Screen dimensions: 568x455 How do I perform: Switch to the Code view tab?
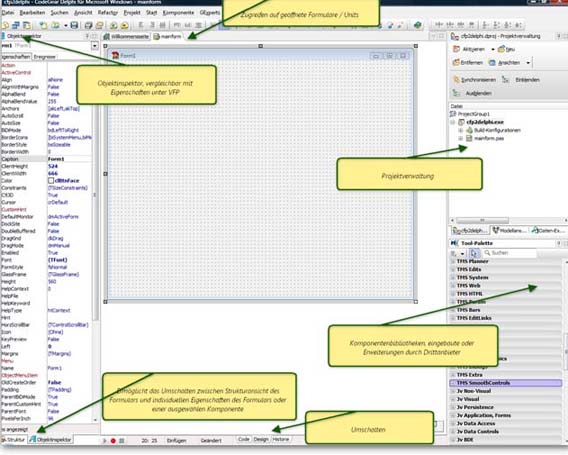[x=243, y=439]
